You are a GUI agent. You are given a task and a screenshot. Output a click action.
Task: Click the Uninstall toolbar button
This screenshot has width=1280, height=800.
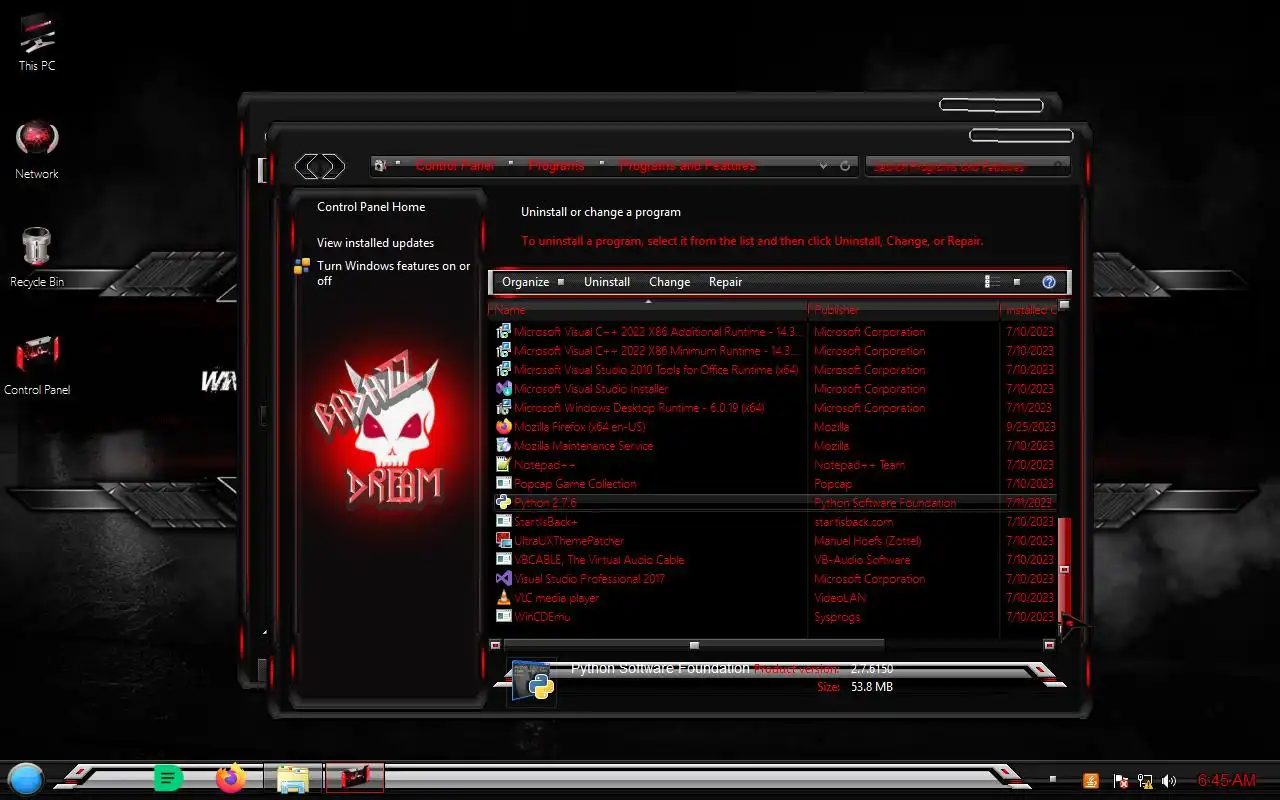click(607, 282)
